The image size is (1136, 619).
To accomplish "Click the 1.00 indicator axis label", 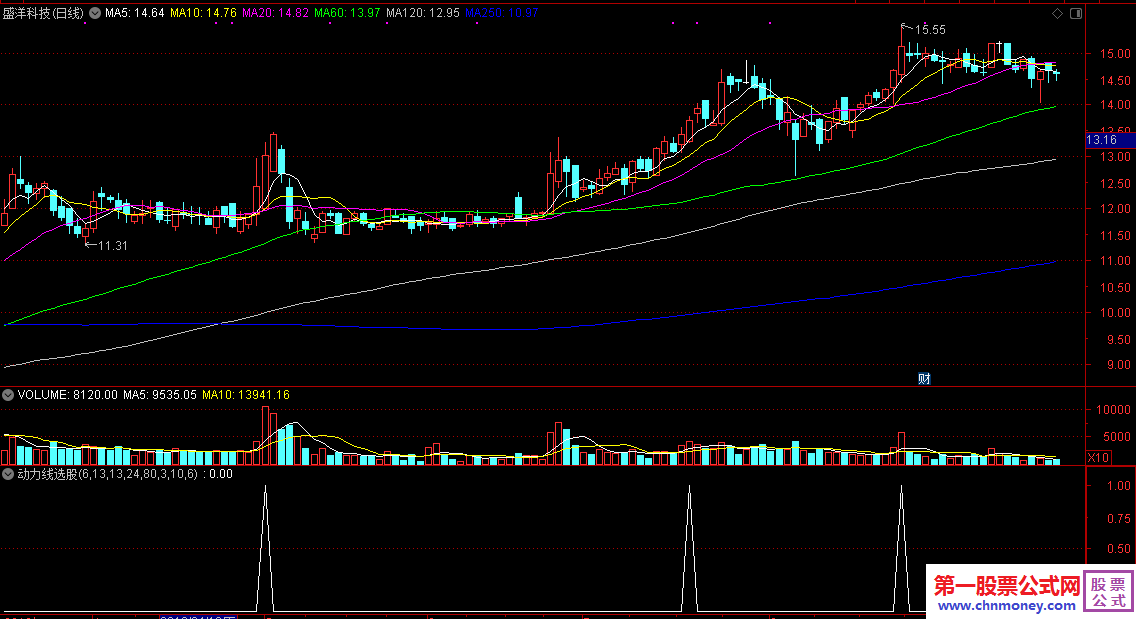I will [x=1119, y=486].
